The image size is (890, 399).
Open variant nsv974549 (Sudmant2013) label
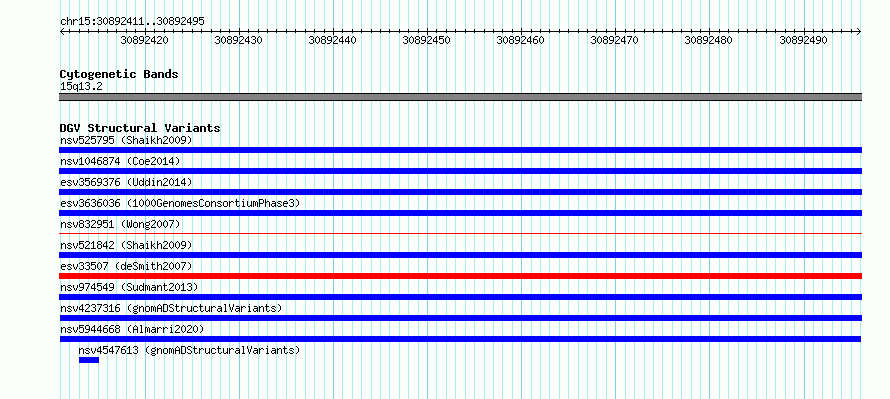point(129,287)
